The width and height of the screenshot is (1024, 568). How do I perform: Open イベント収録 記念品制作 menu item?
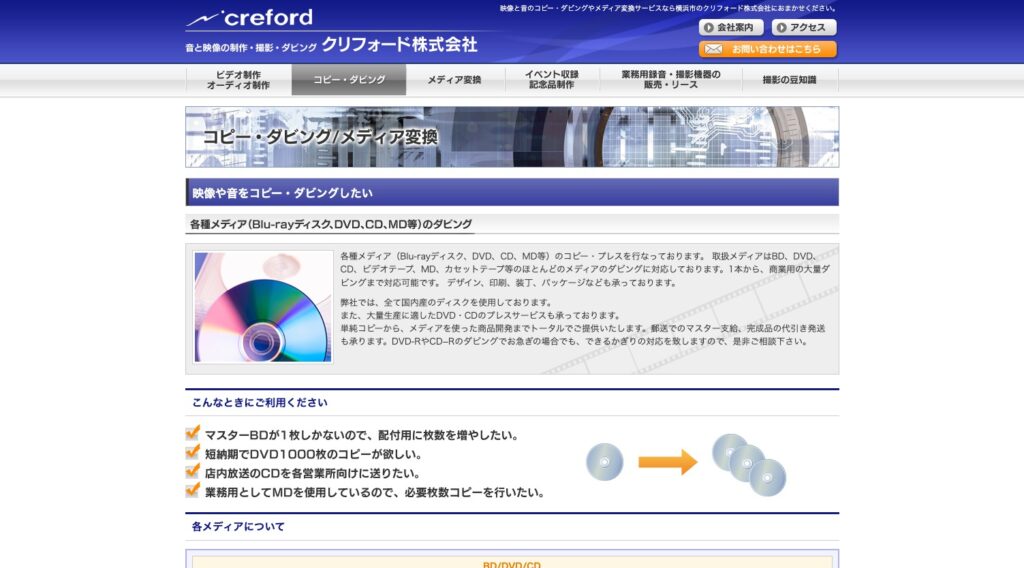pyautogui.click(x=552, y=80)
